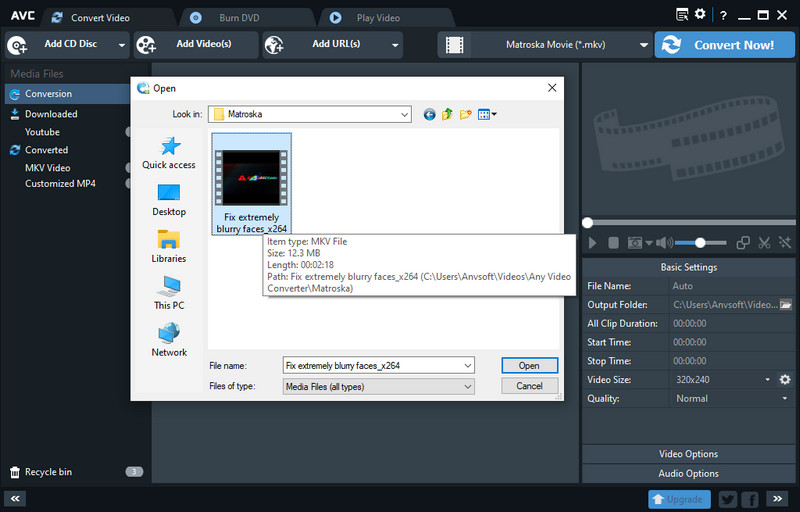Stop the preview playback

pos(613,243)
